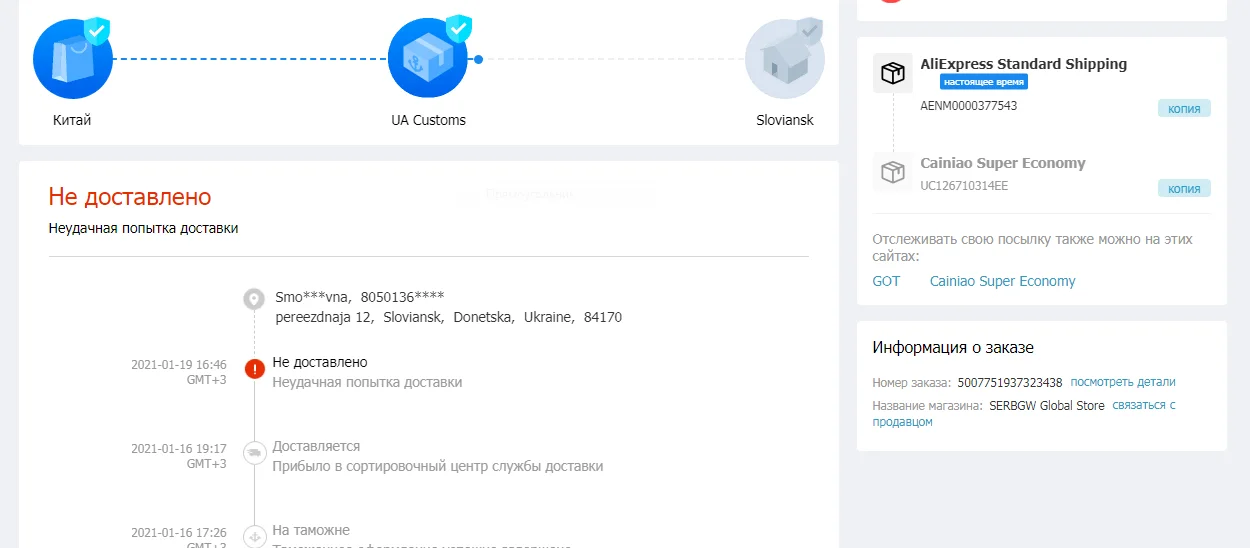Click the Cainiao Super Economy box icon
Screen dimensions: 1250x548
(x=892, y=172)
